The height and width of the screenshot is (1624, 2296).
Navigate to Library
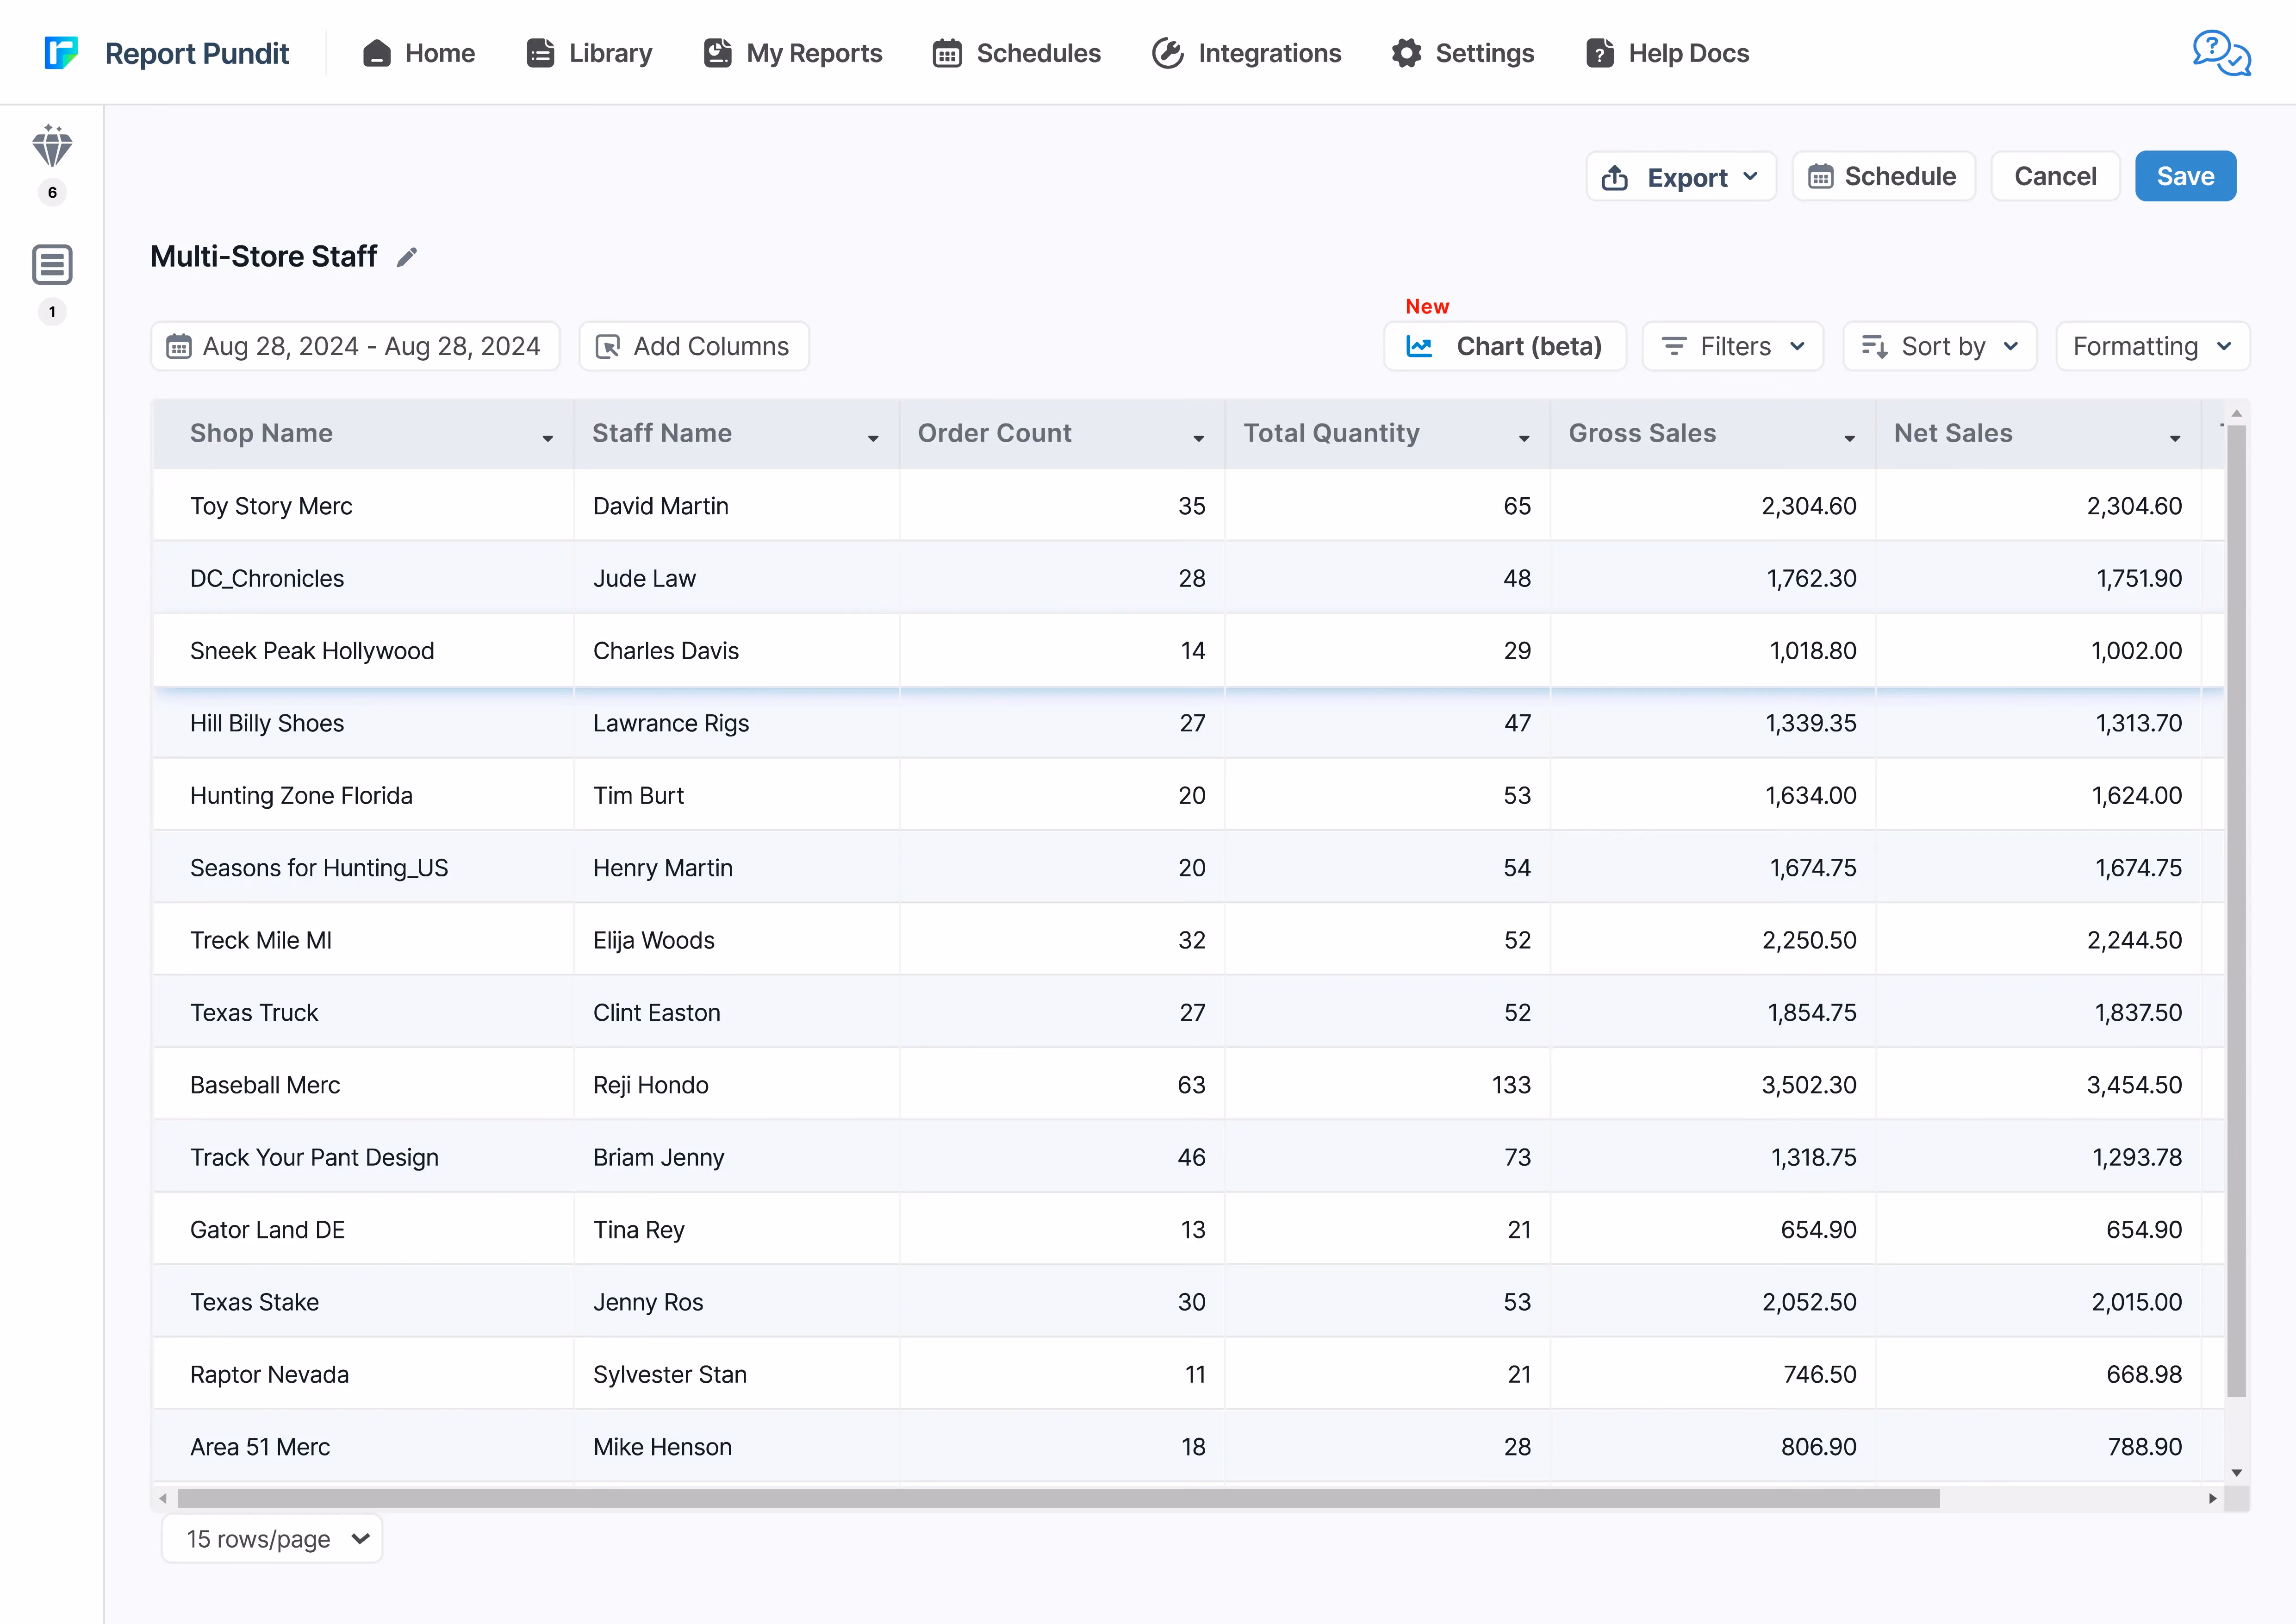pyautogui.click(x=589, y=53)
